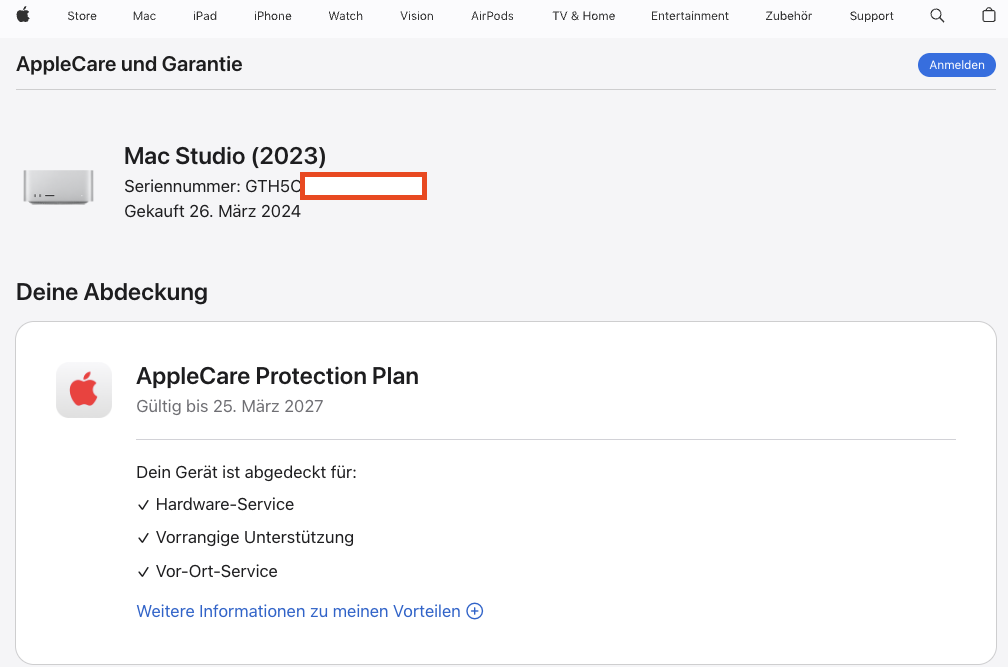The image size is (1008, 667).
Task: Open the iPad menu item
Action: pos(205,16)
